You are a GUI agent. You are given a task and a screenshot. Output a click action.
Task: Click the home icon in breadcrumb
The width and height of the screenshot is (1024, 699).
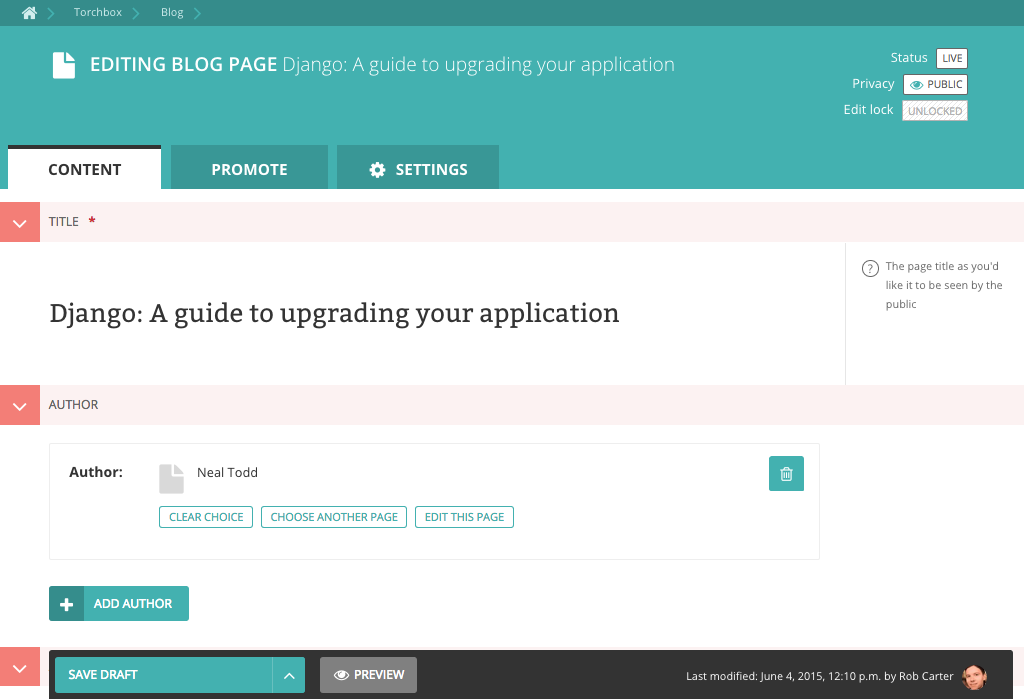click(x=29, y=13)
